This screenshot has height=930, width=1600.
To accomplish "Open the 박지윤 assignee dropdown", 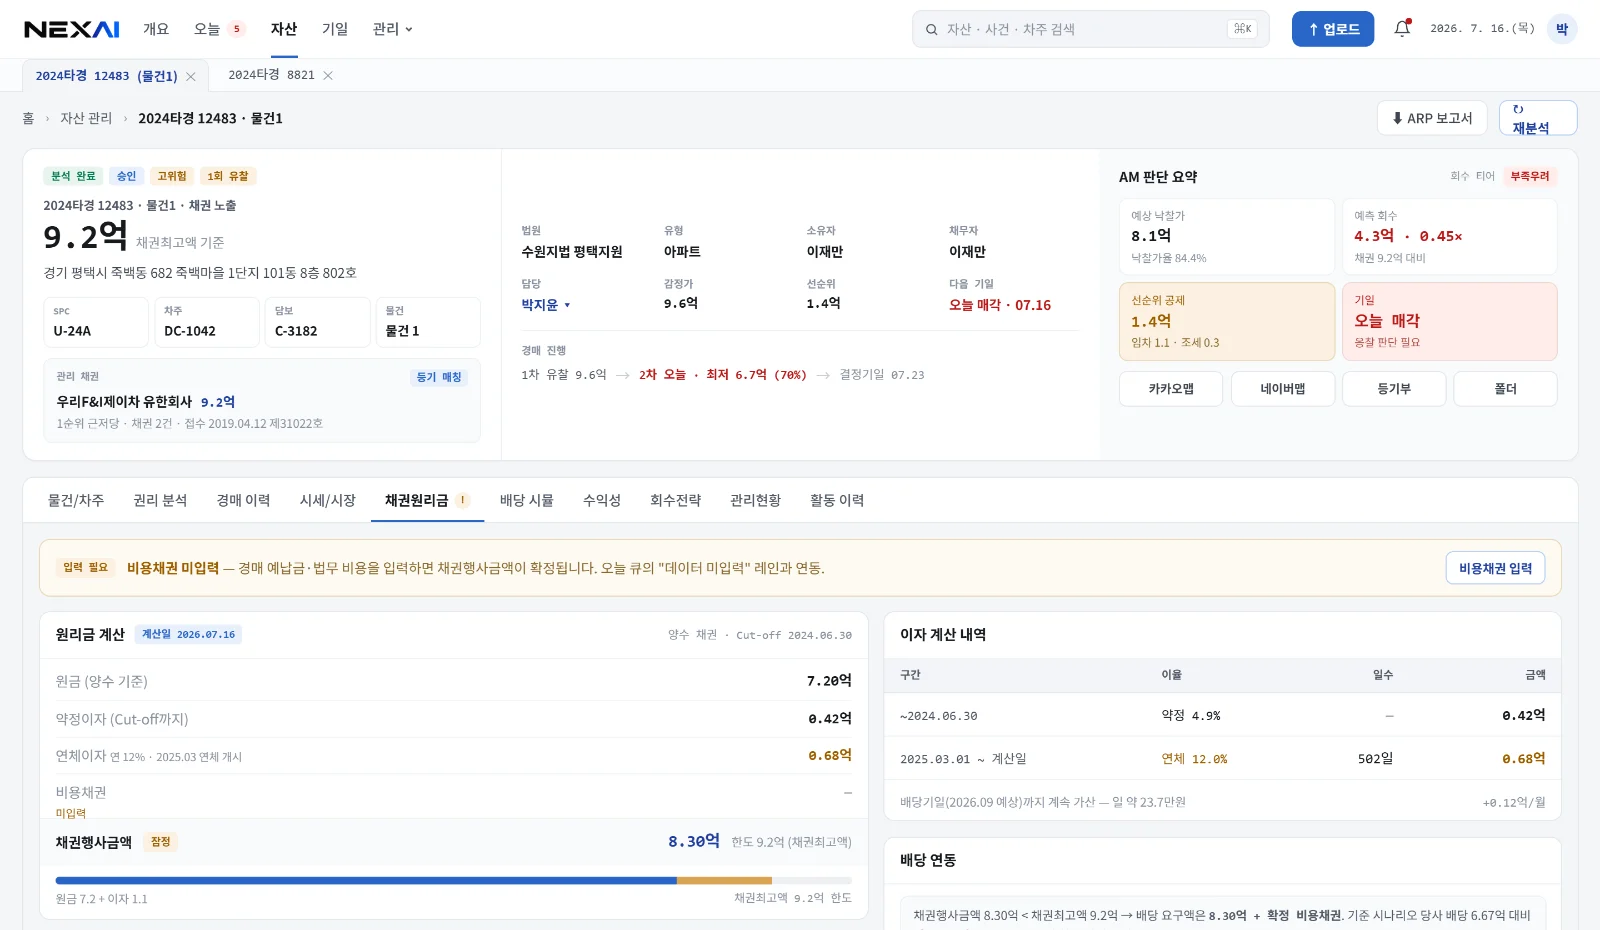I will [x=546, y=305].
